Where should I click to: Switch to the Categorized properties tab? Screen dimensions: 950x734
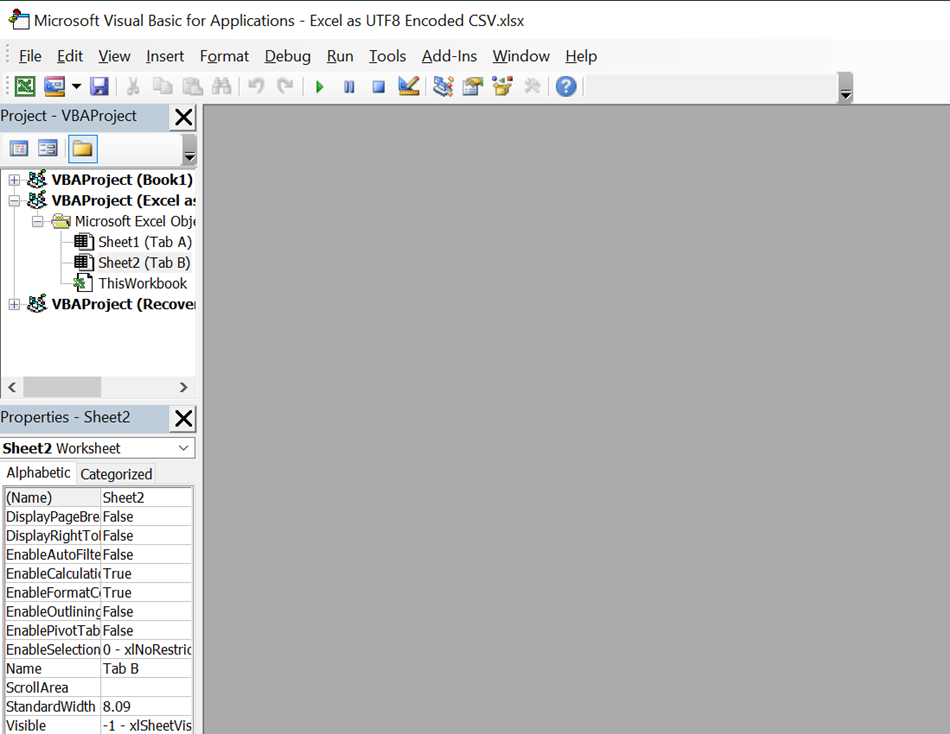click(x=116, y=474)
